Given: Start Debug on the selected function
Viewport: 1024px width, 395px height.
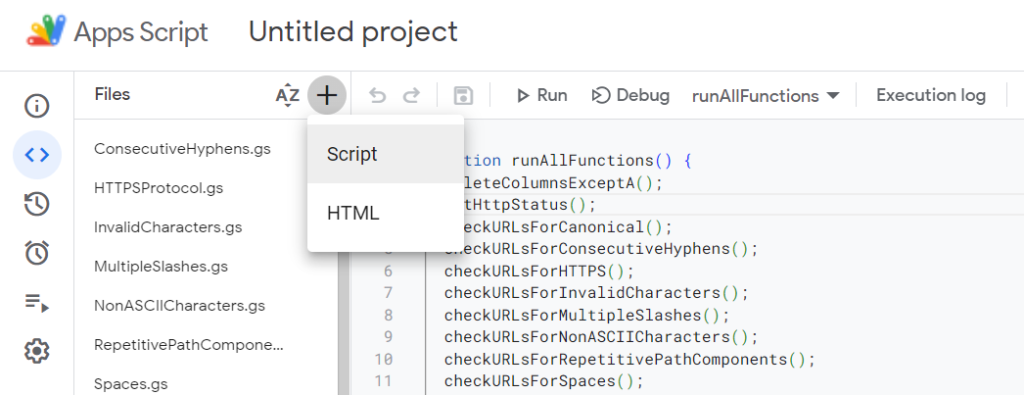Looking at the screenshot, I should pos(631,95).
